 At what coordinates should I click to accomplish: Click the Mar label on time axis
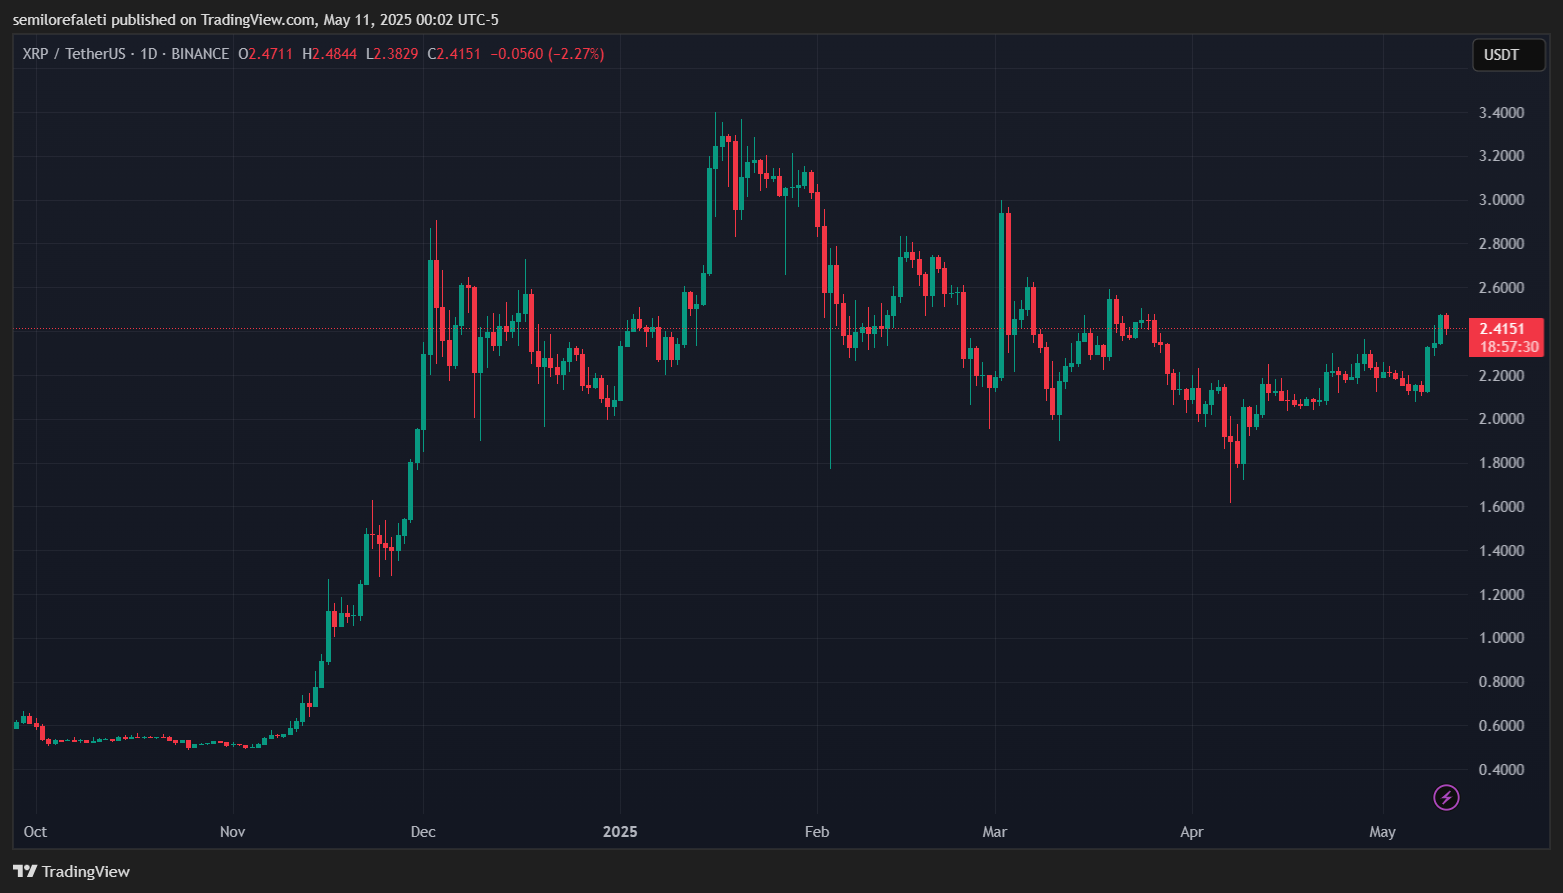[995, 832]
